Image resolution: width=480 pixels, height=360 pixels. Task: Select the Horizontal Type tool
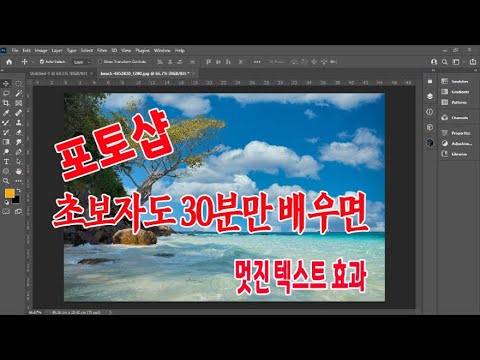pos(6,162)
